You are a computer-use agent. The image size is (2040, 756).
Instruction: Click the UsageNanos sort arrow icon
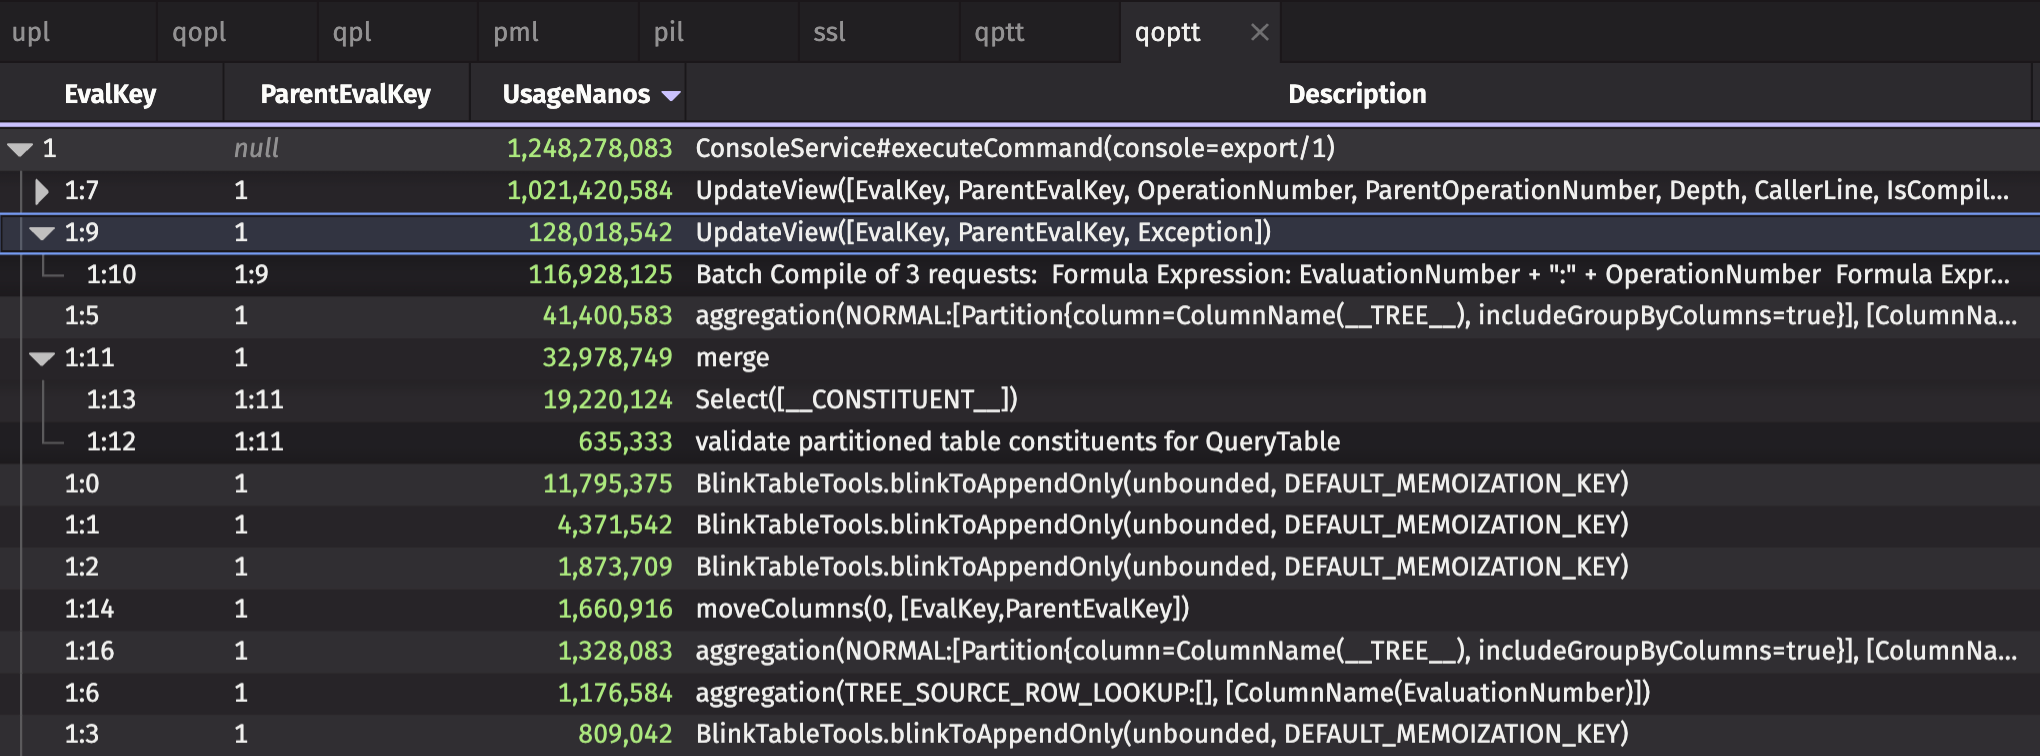click(671, 95)
